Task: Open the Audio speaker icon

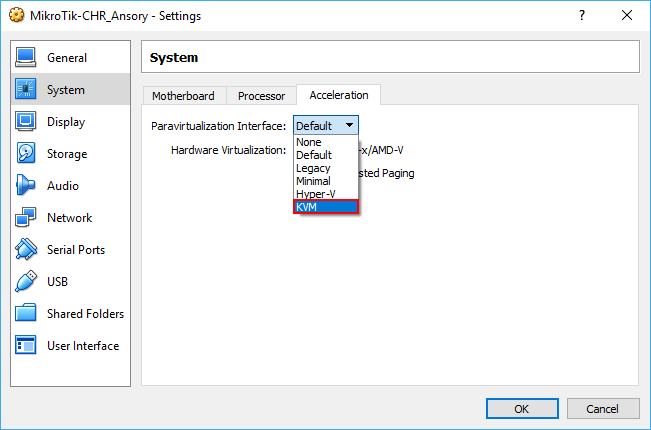Action: pos(27,186)
